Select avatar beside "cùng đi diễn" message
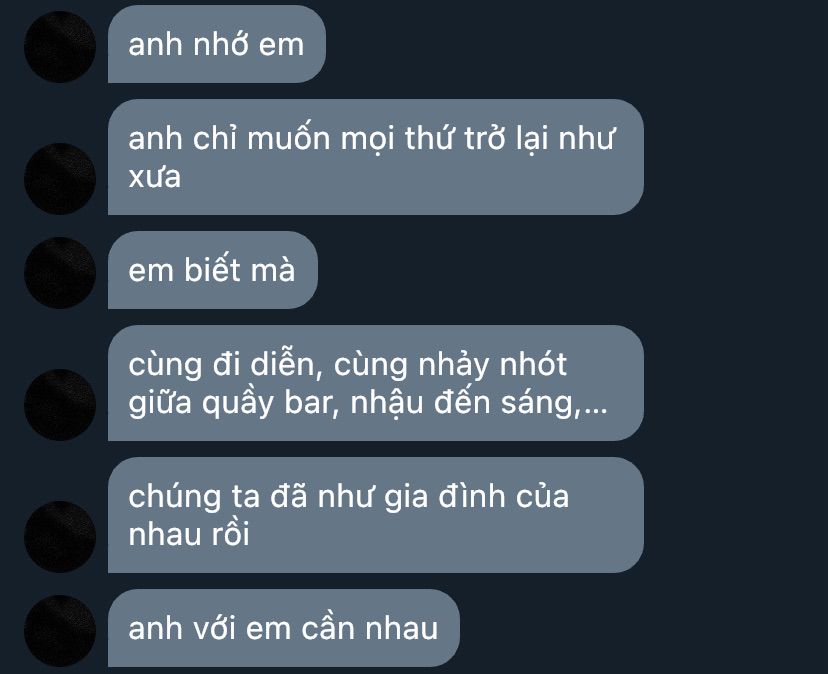Screen dimensions: 828x674 pos(60,405)
